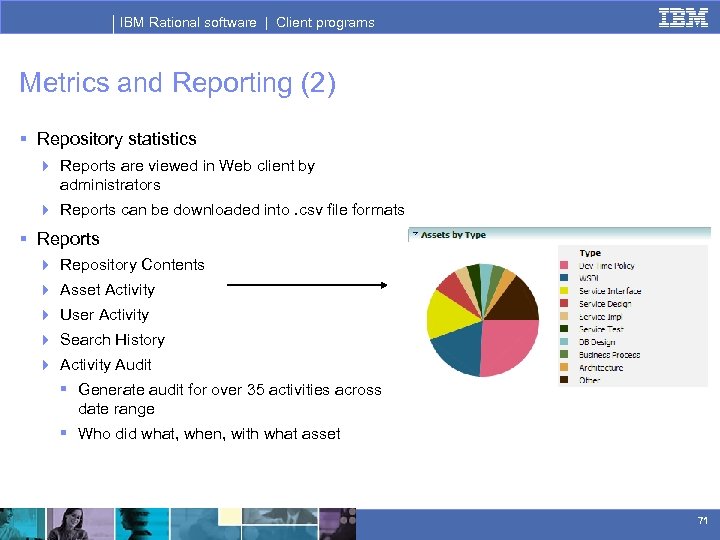This screenshot has width=720, height=540.
Task: Select the dark brown pie chart slice
Action: coord(514,303)
